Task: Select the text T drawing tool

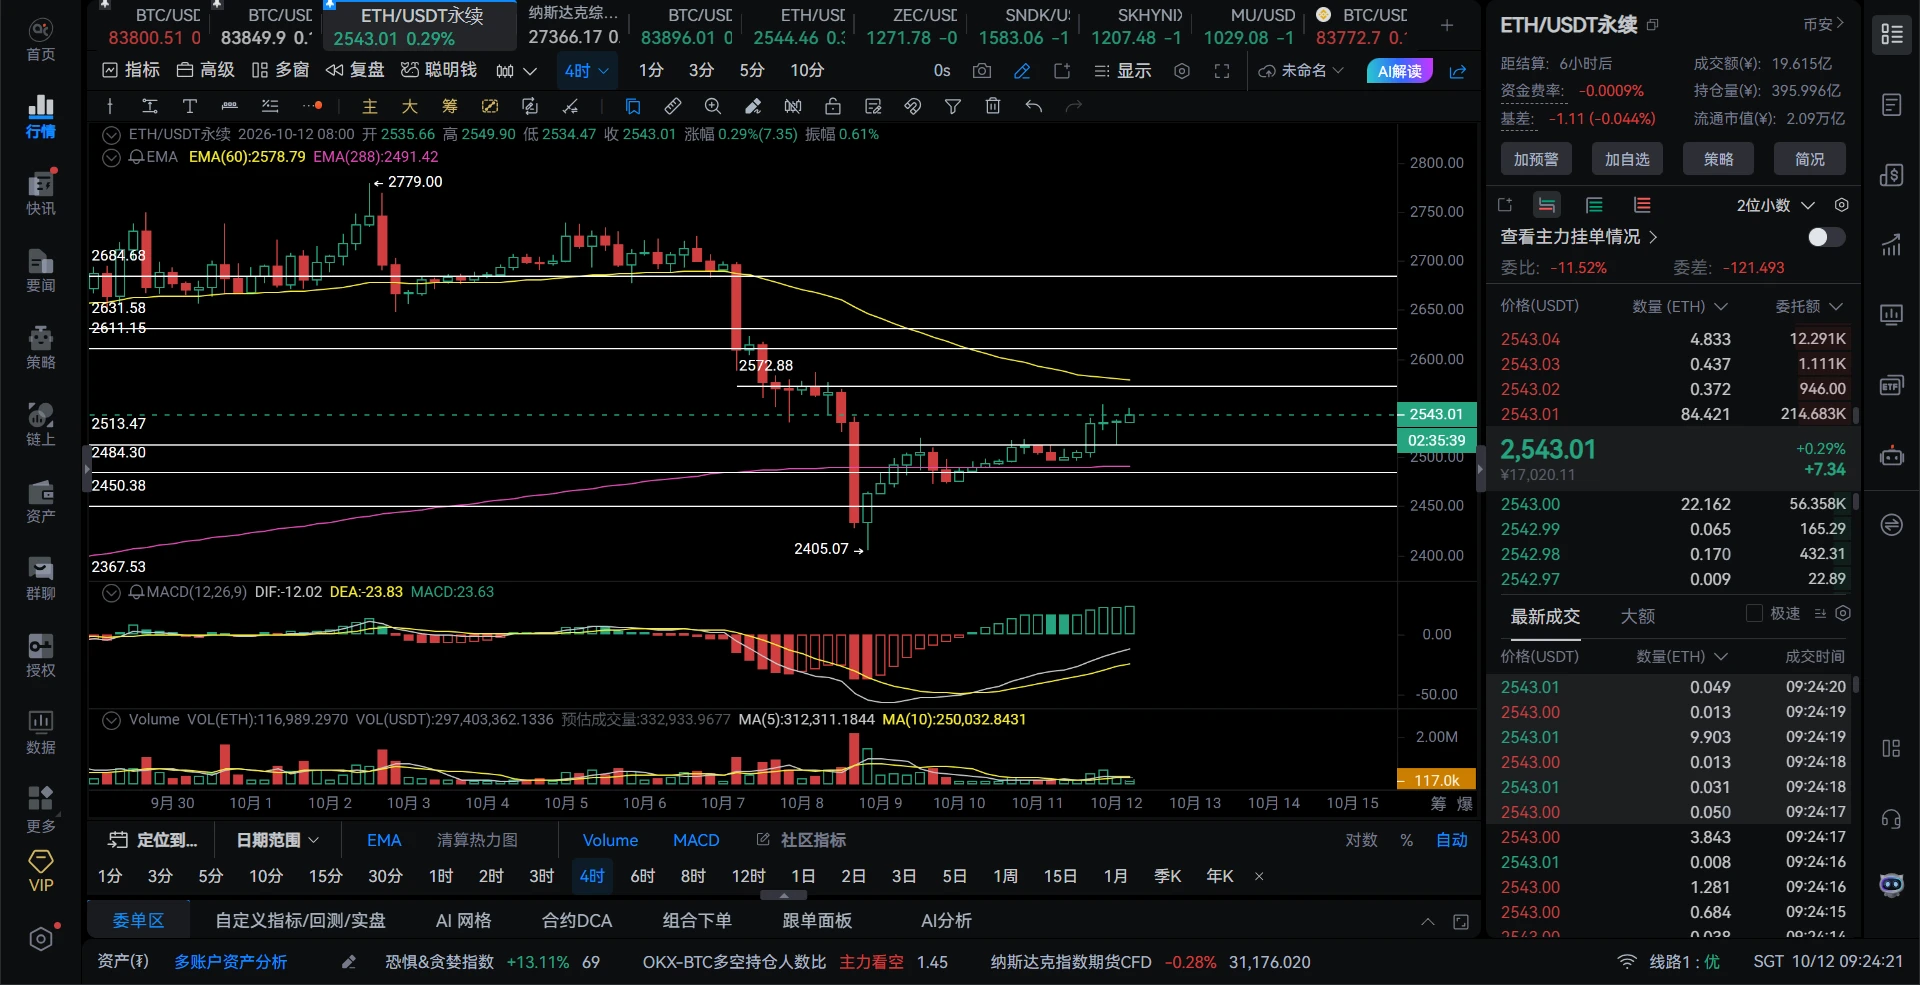Action: pyautogui.click(x=190, y=106)
